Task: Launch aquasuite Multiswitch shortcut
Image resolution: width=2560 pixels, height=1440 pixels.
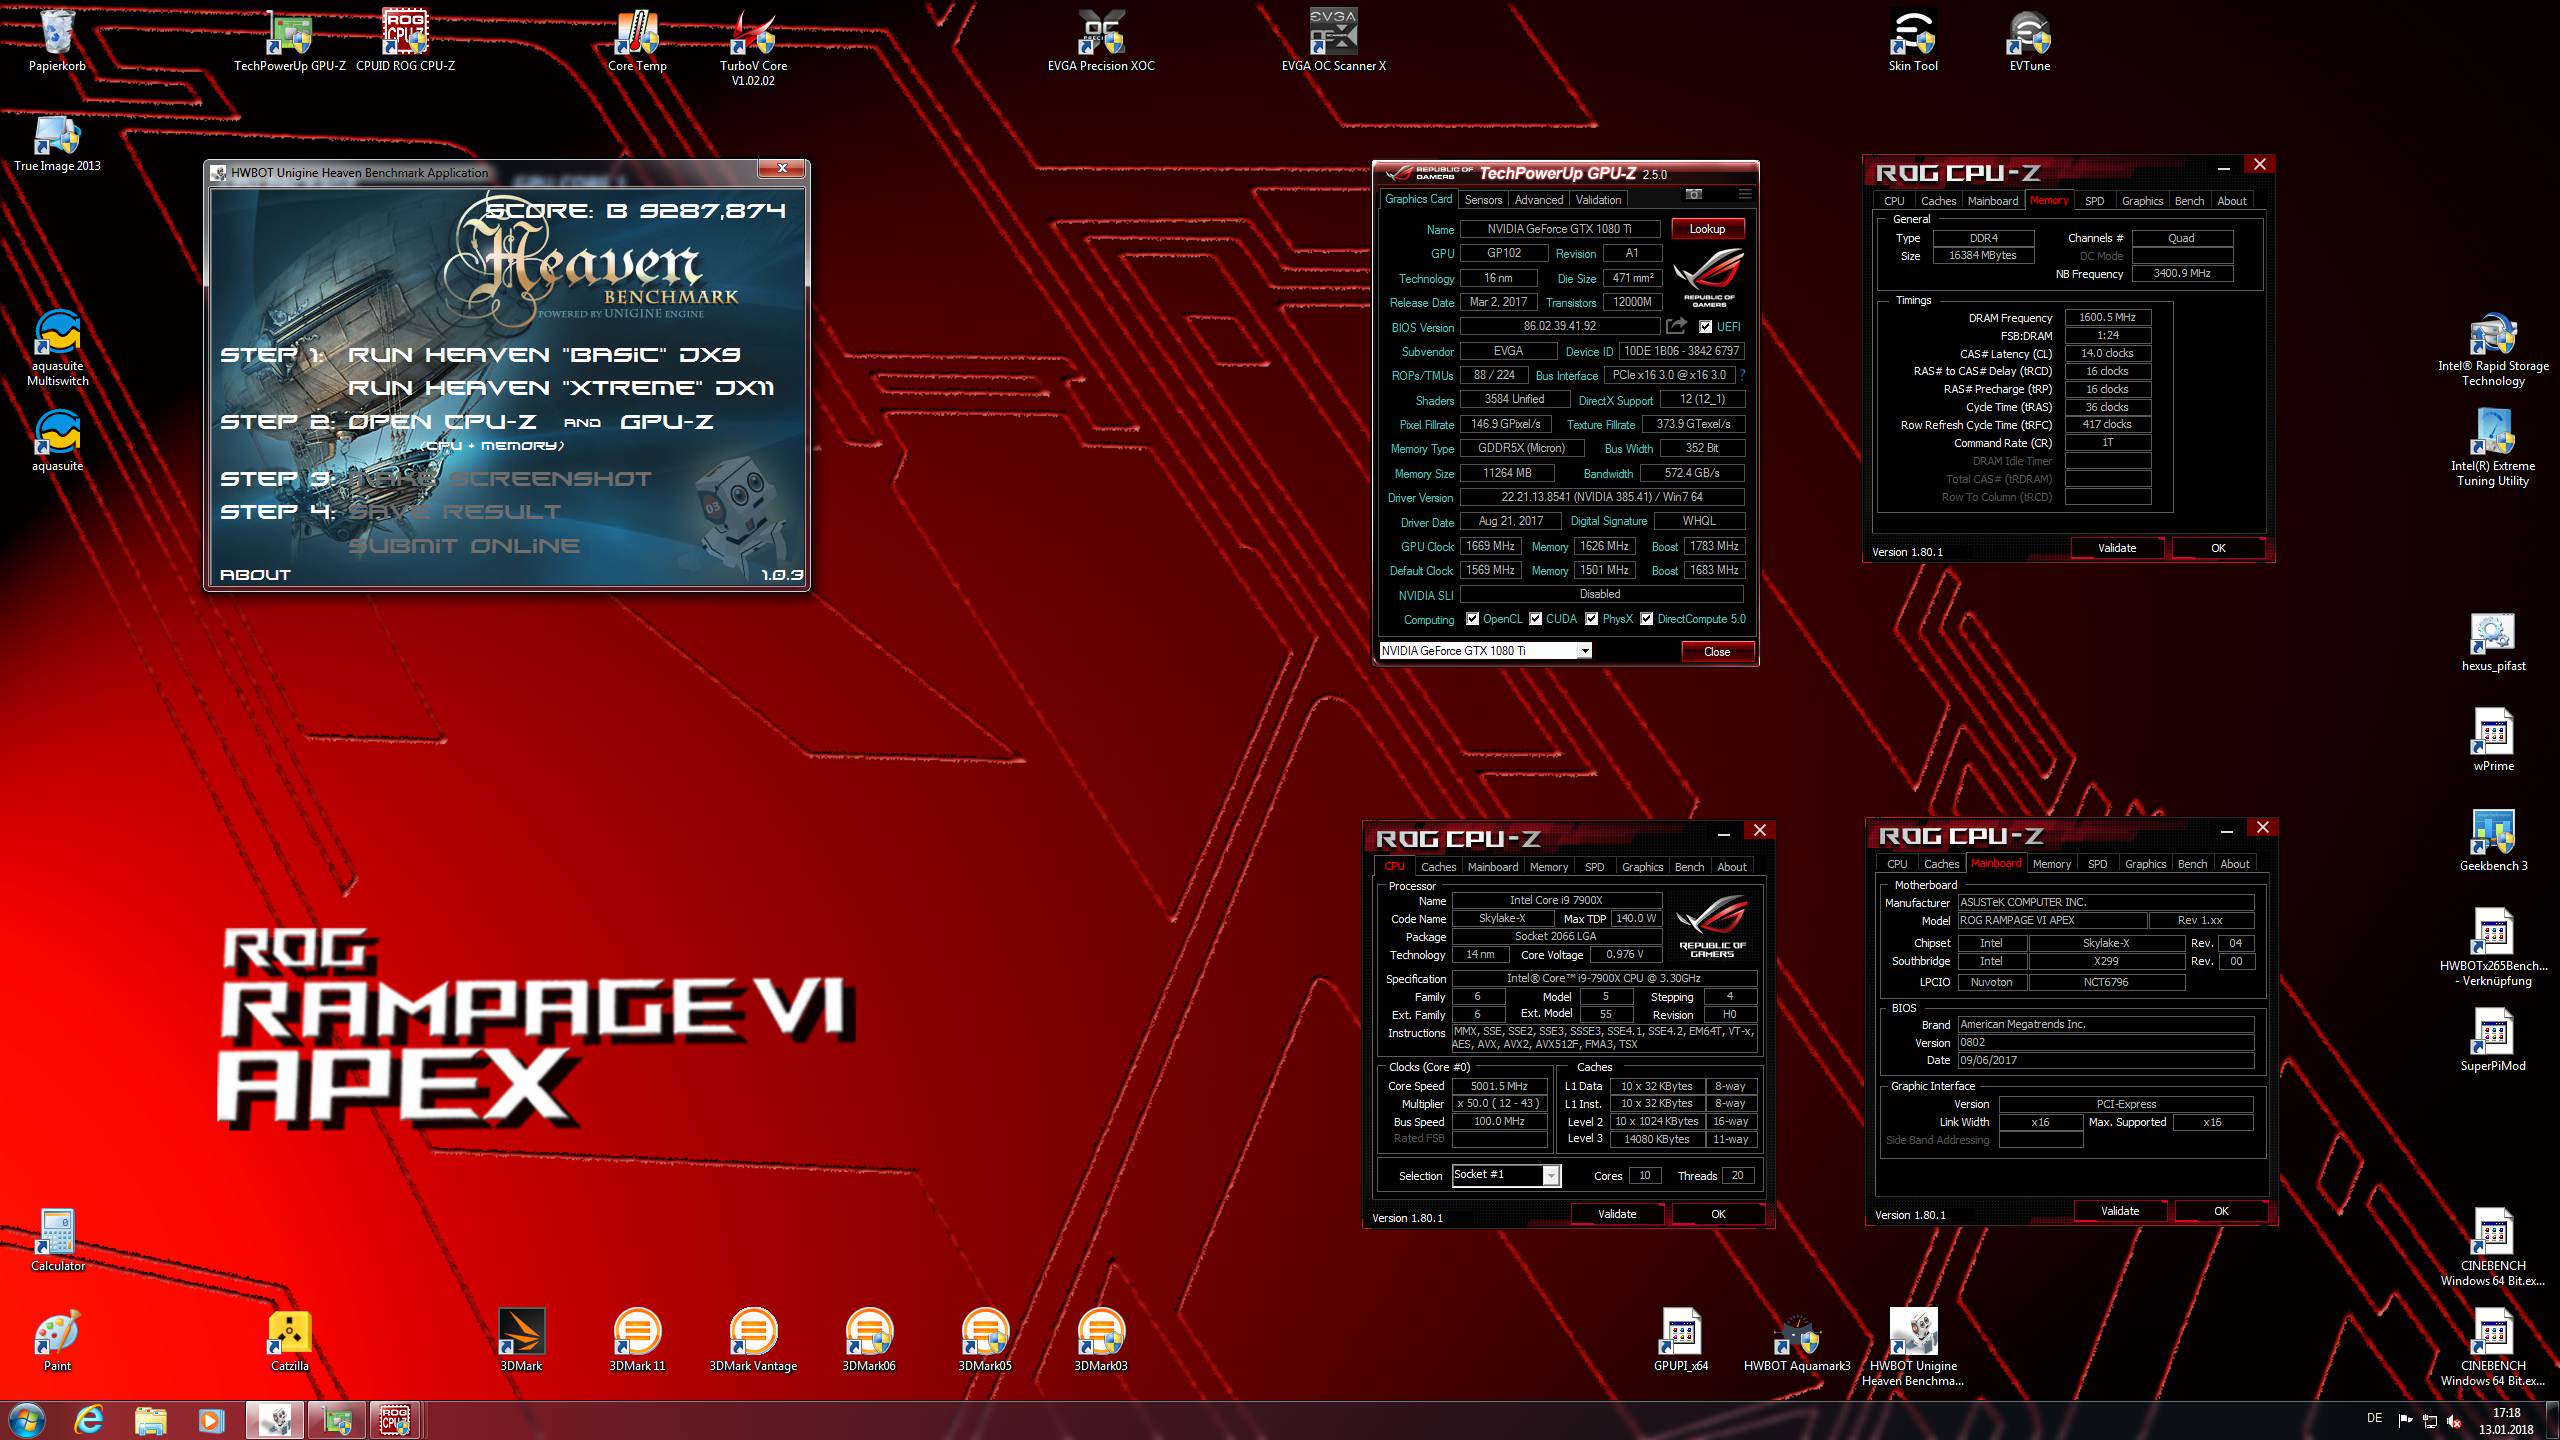Action: (x=57, y=348)
